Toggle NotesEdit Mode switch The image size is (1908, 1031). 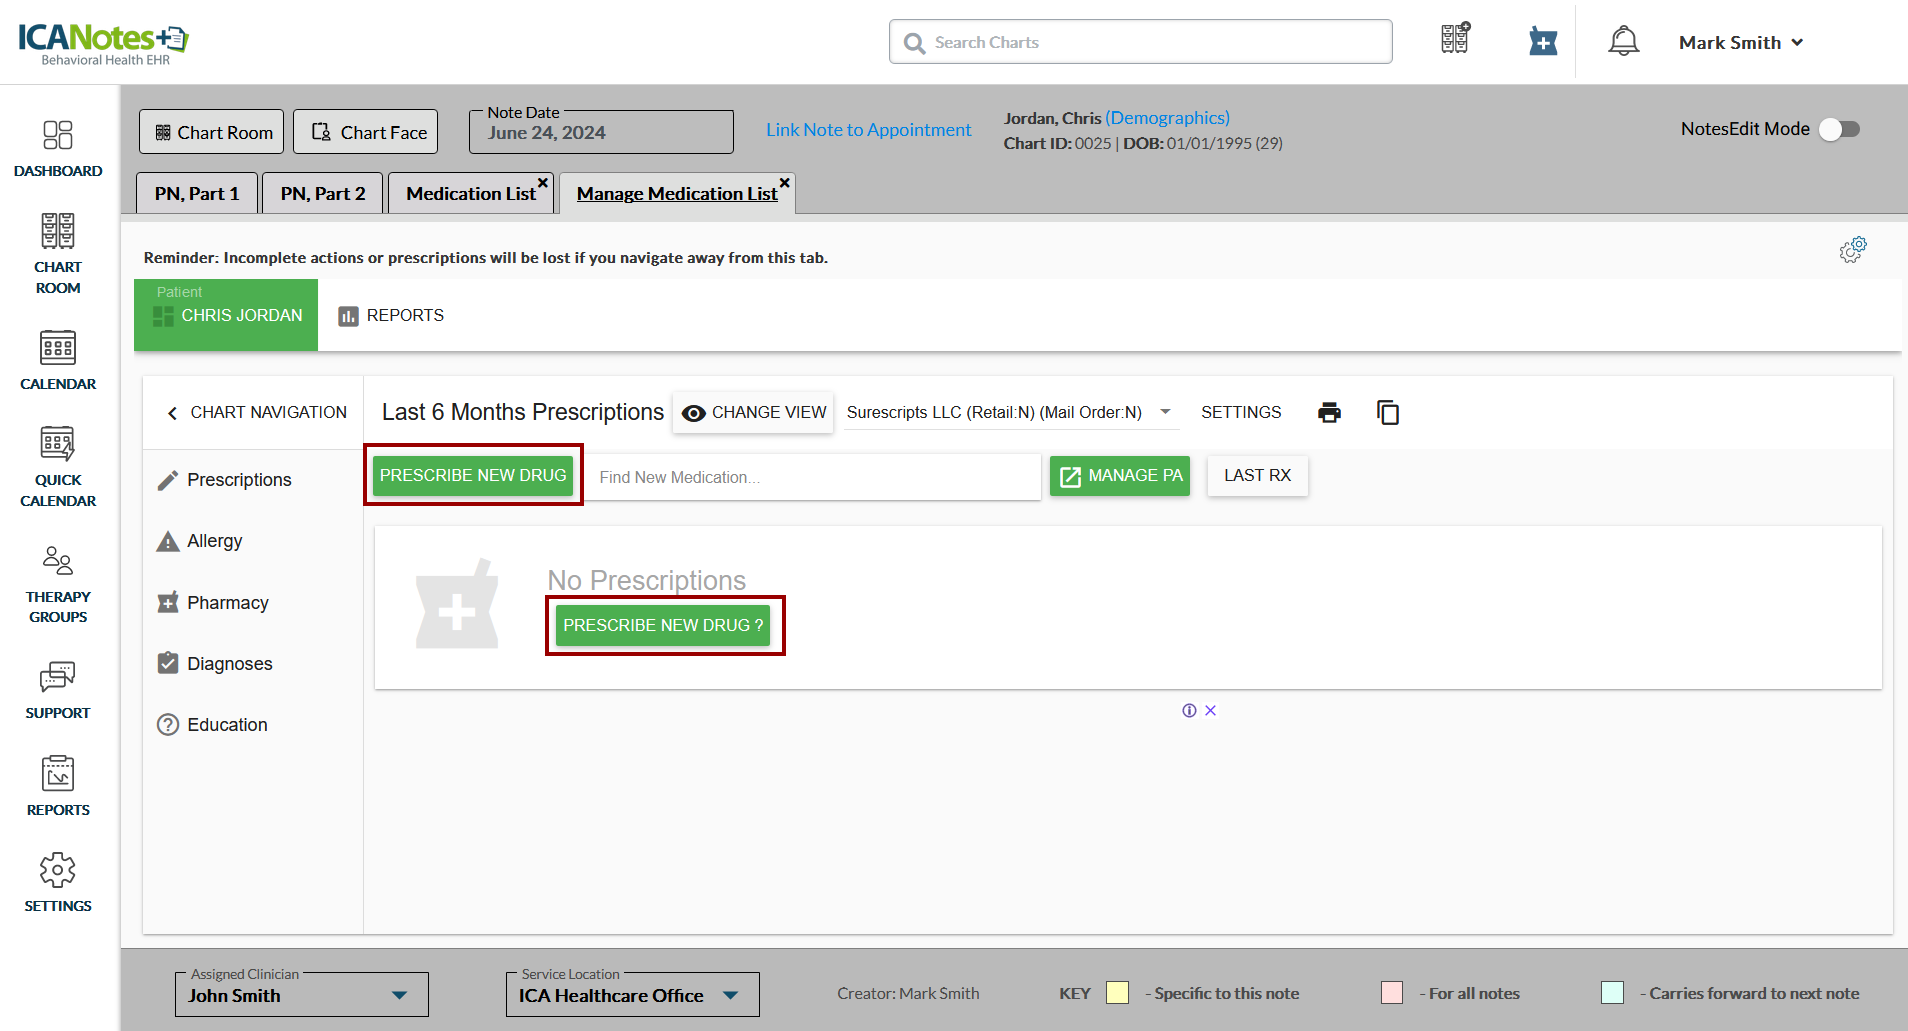pyautogui.click(x=1839, y=129)
